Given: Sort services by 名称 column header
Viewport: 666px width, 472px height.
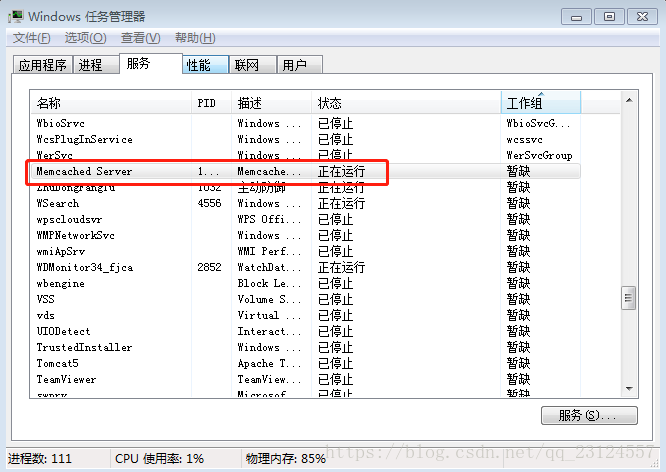Looking at the screenshot, I should pyautogui.click(x=111, y=103).
